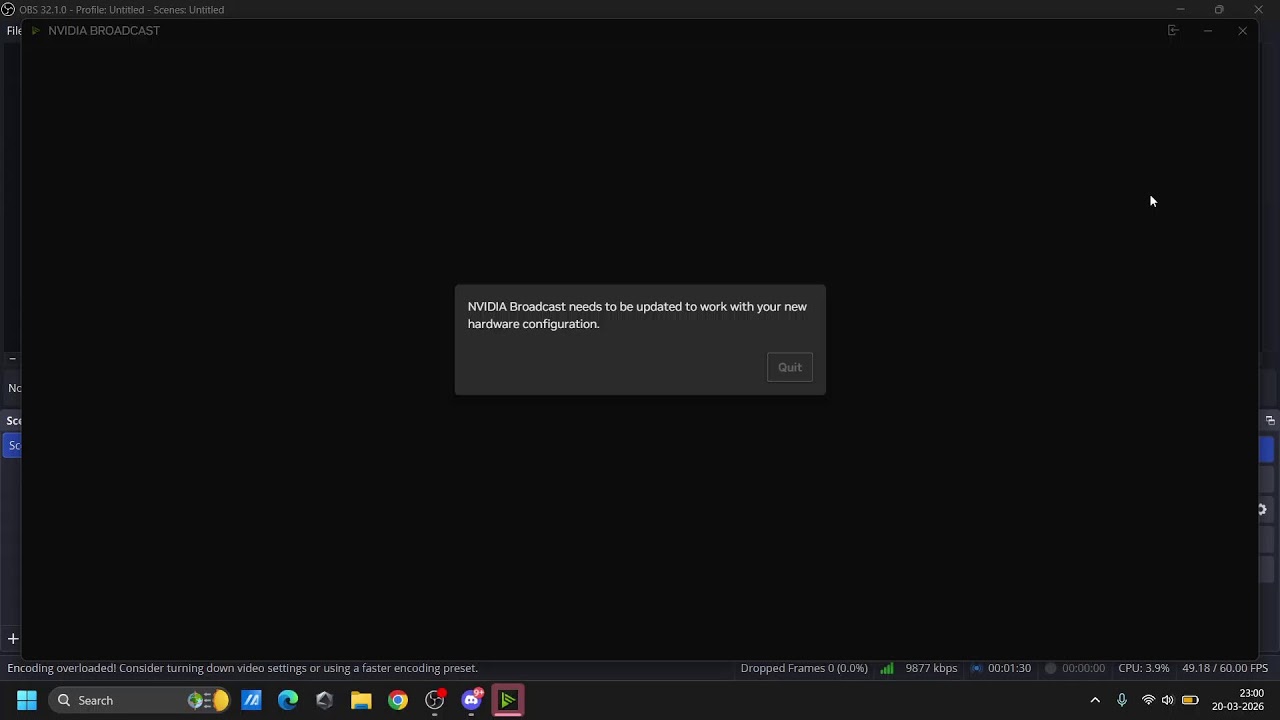
Task: Open the File menu in OBS
Action: pyautogui.click(x=13, y=31)
